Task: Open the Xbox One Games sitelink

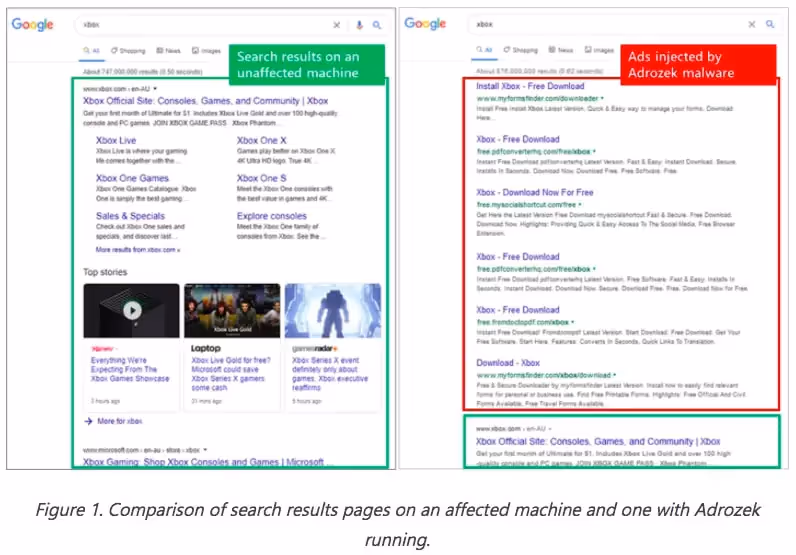Action: [x=132, y=178]
